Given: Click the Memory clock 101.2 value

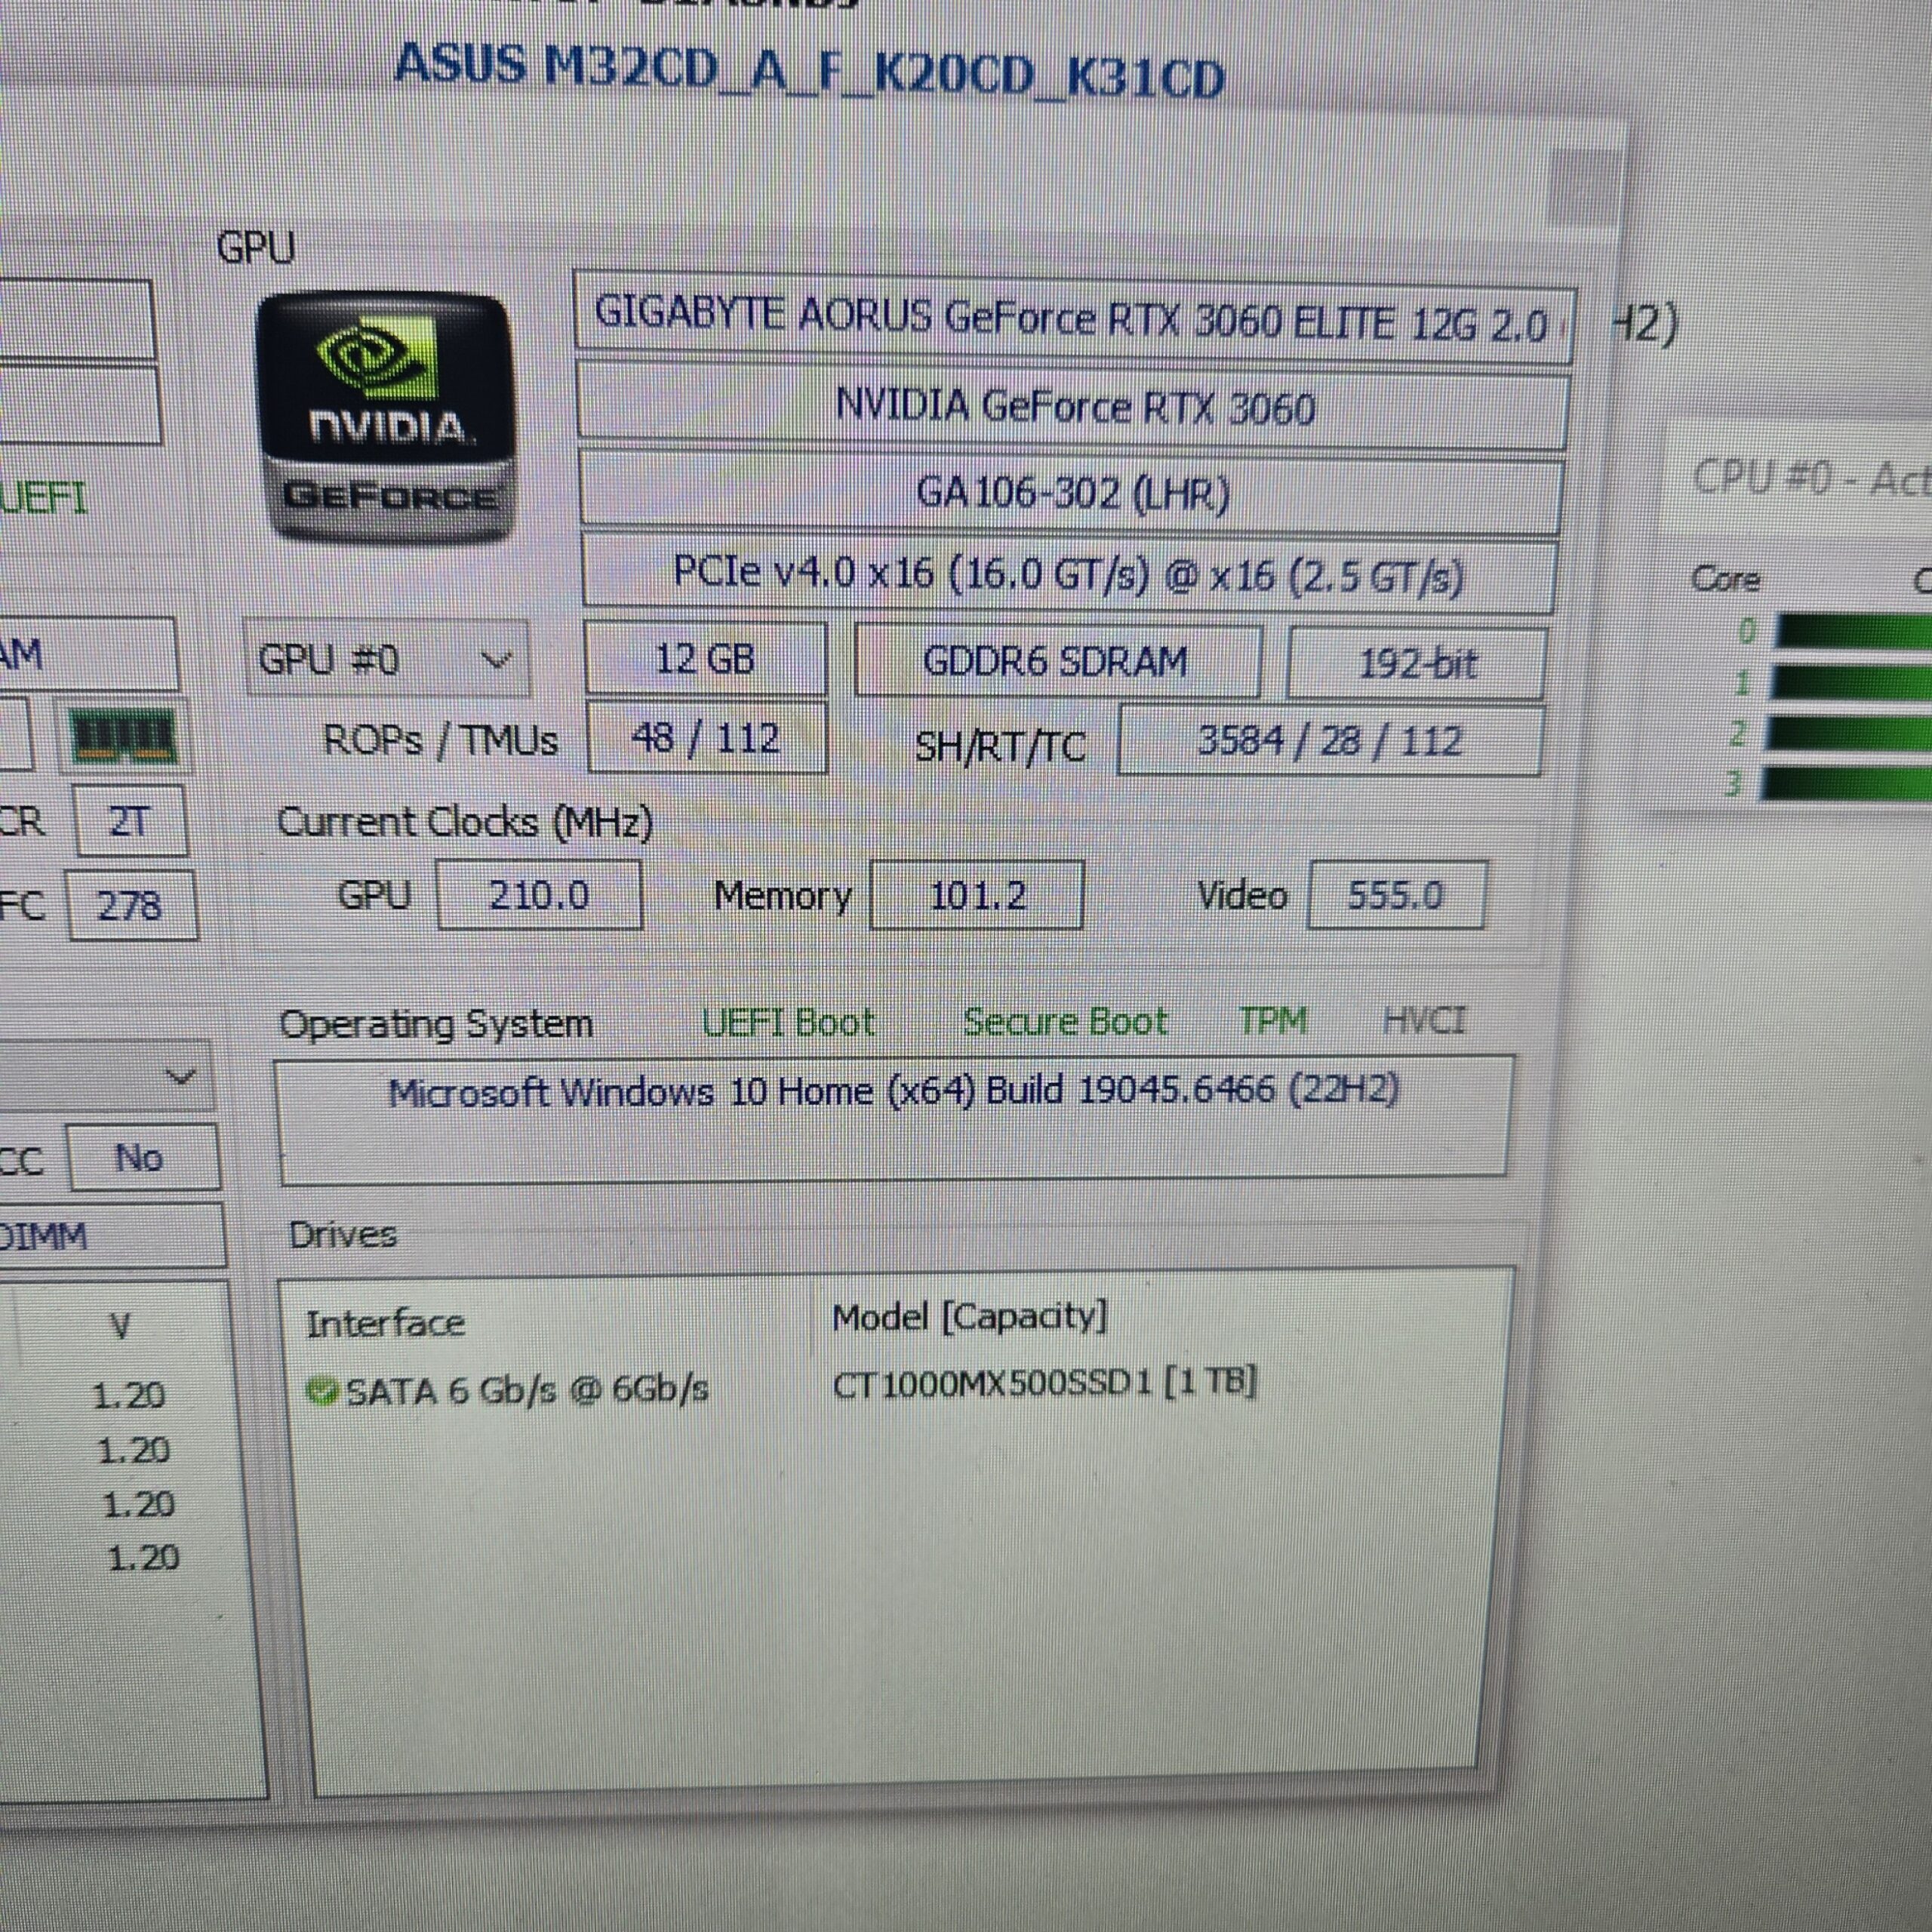Looking at the screenshot, I should [977, 895].
